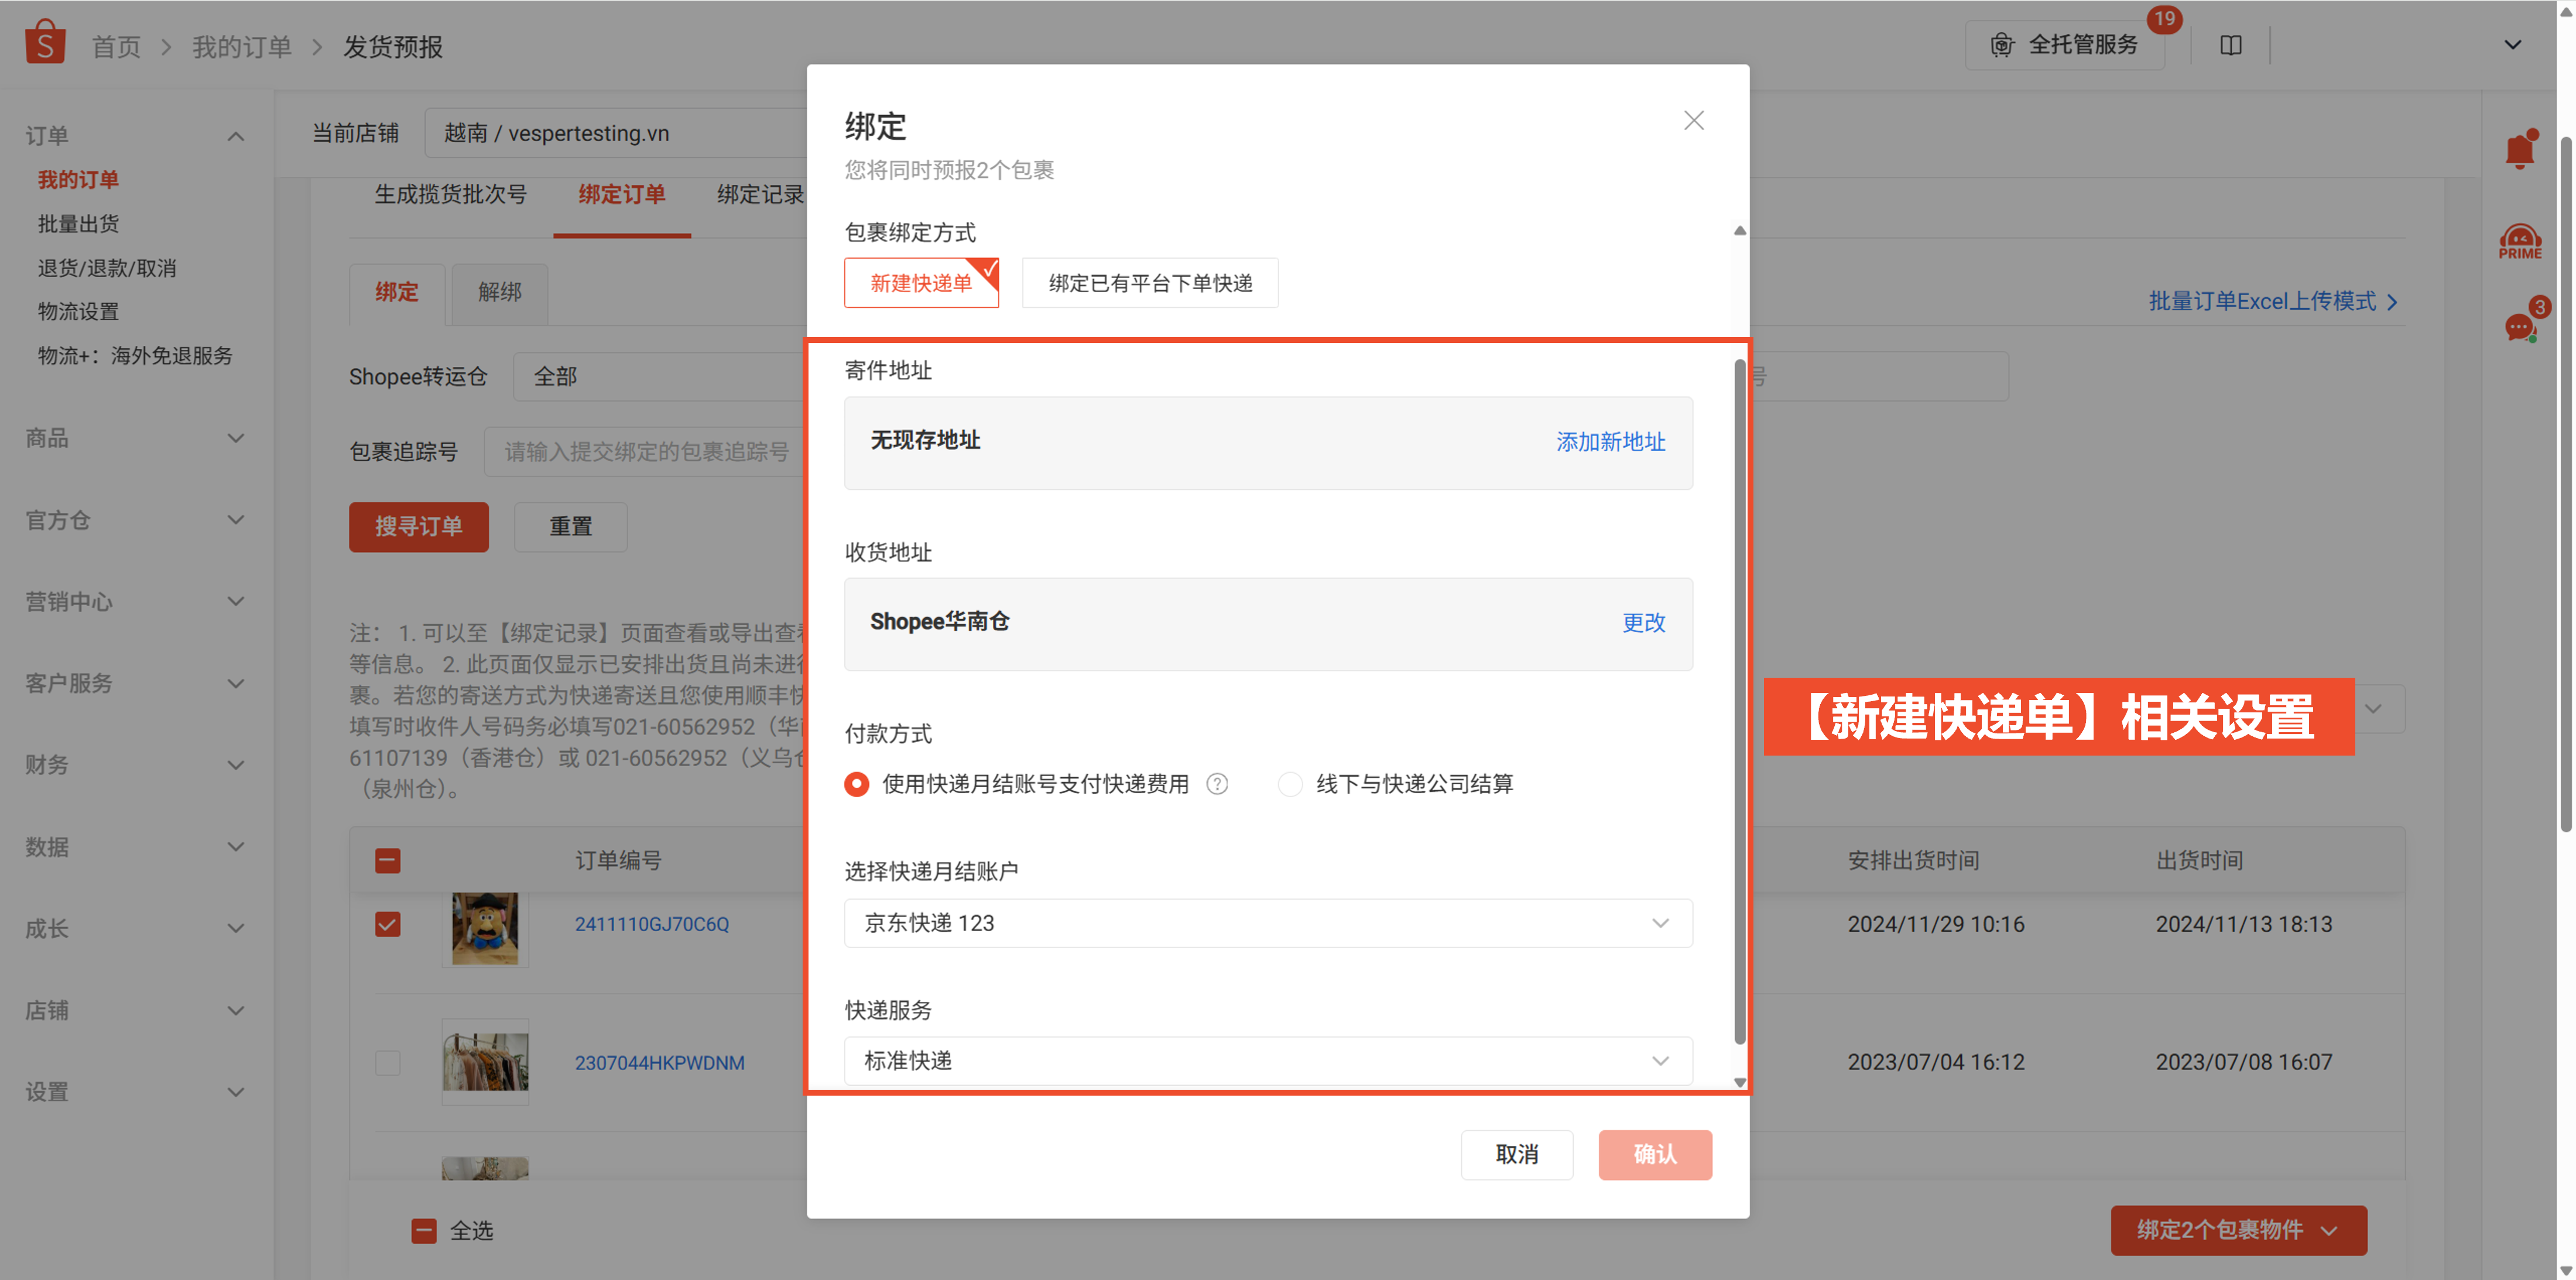Click the 取消 button
Viewport: 2576px width, 1280px height.
1516,1155
